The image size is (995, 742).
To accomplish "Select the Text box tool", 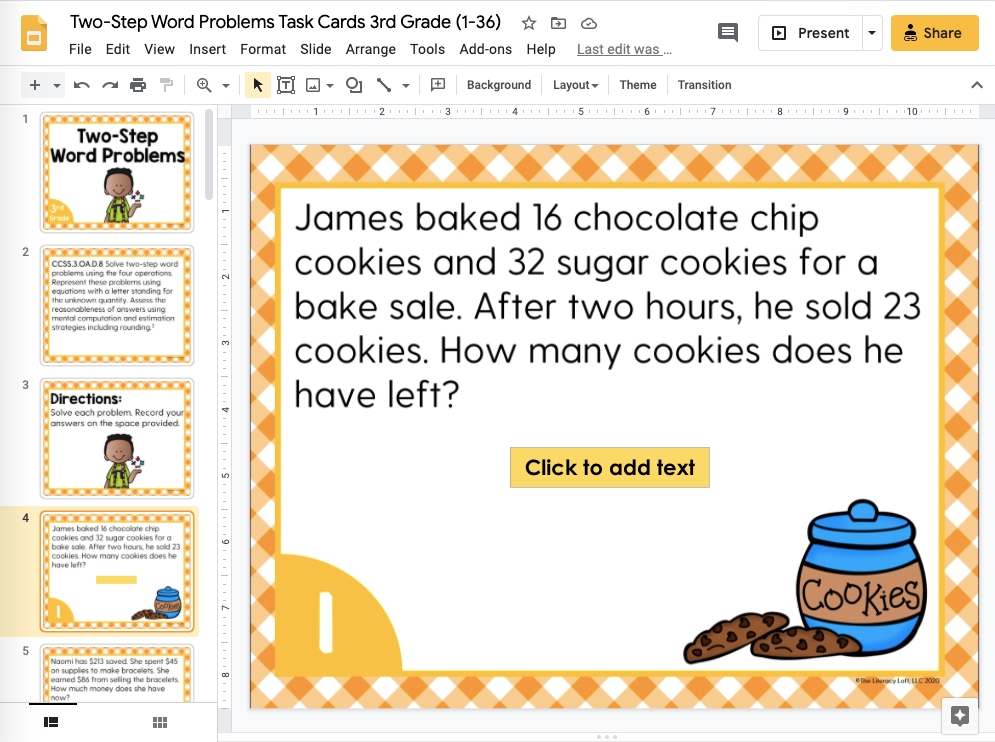I will (x=286, y=85).
